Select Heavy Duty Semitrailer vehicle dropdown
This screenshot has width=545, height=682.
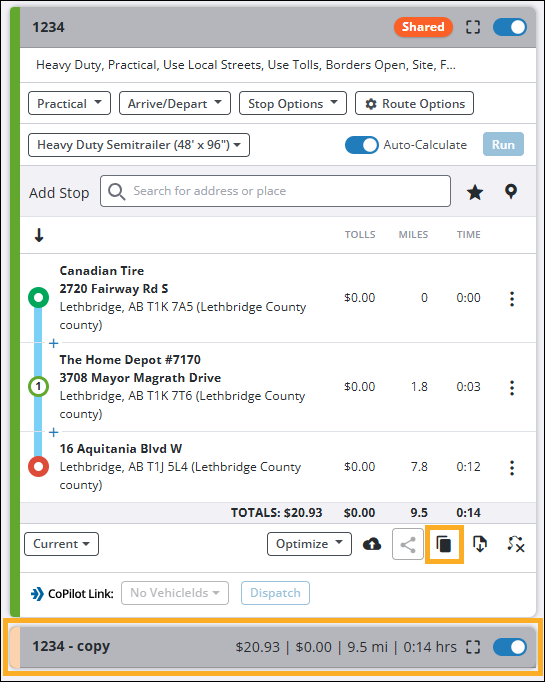coord(139,145)
